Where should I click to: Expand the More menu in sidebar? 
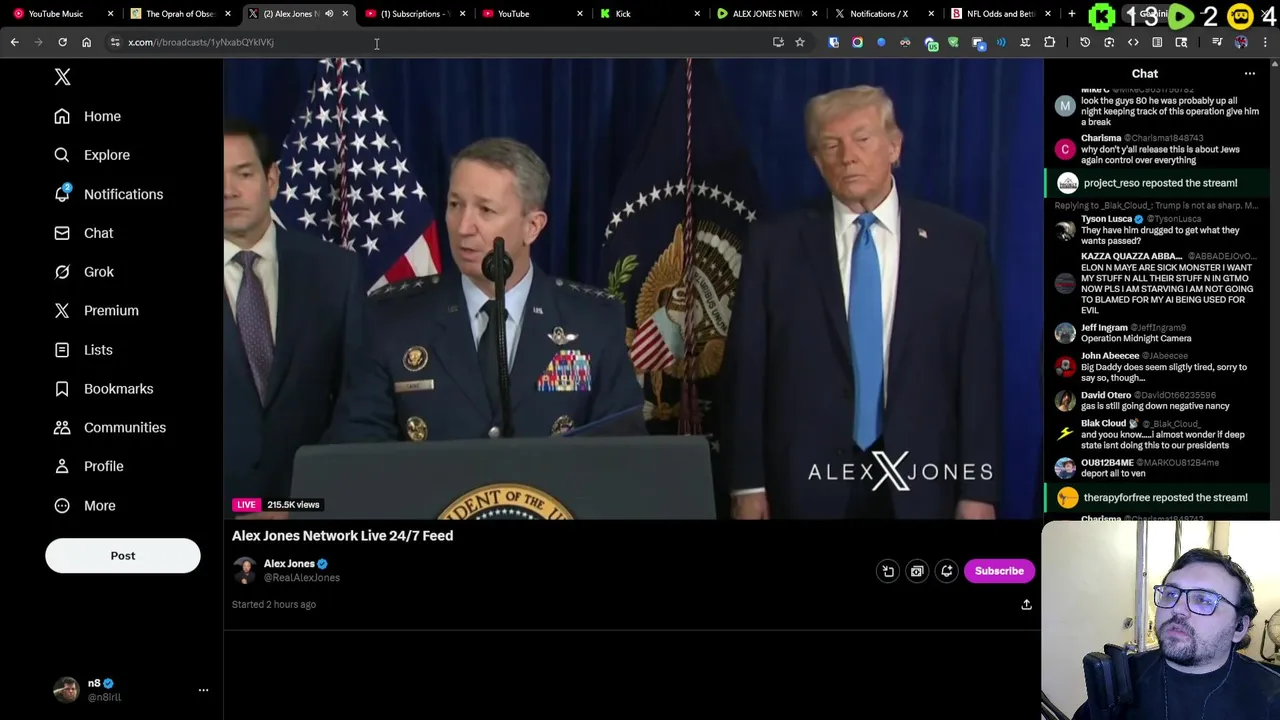click(x=86, y=506)
